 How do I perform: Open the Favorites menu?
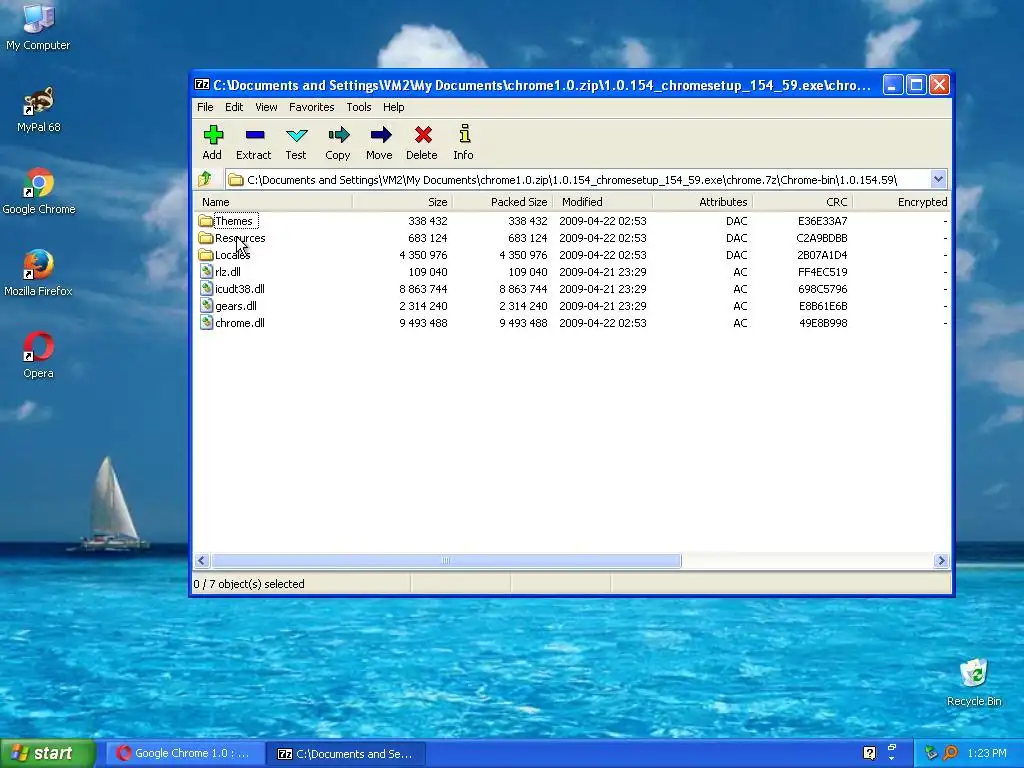click(x=312, y=107)
